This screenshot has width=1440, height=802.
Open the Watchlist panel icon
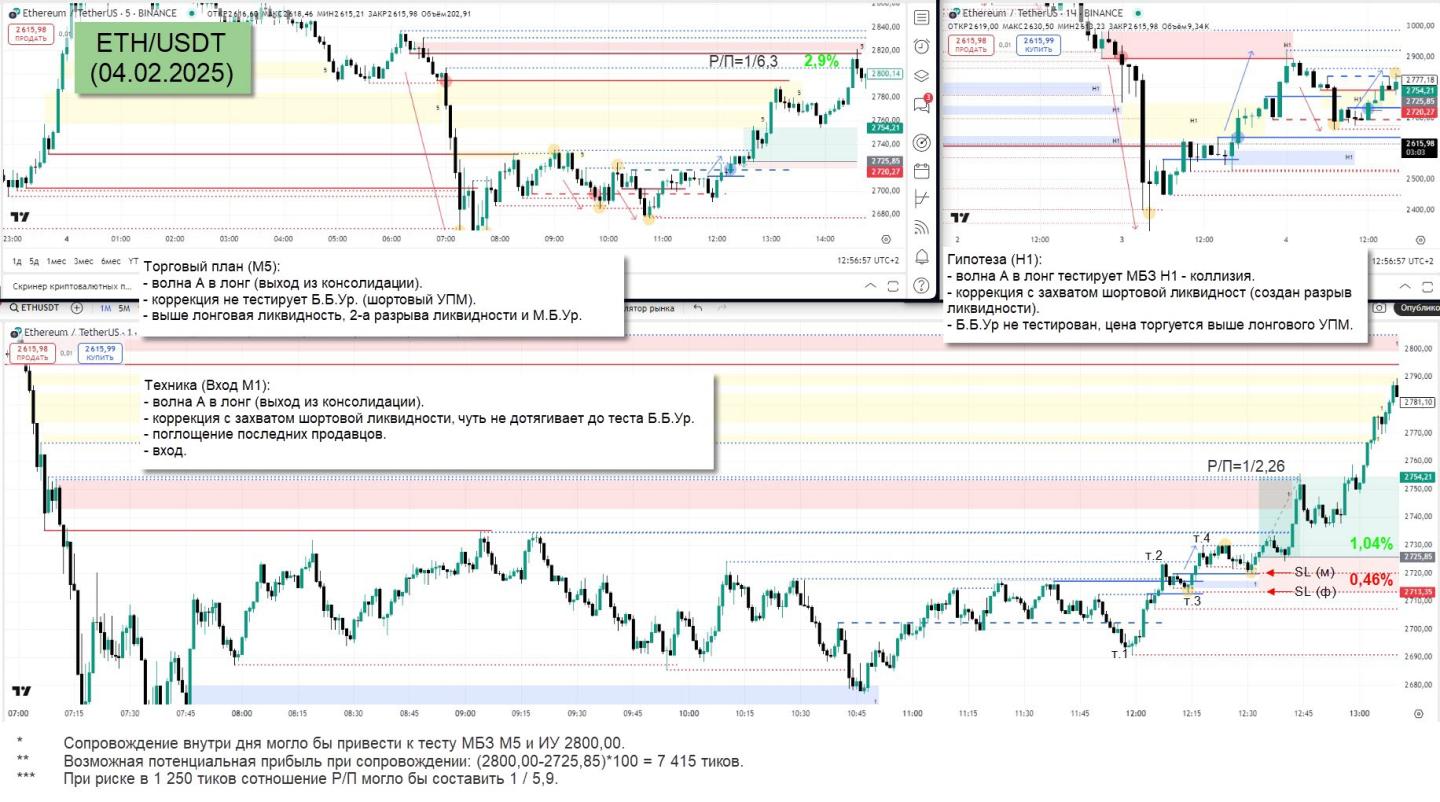click(921, 18)
